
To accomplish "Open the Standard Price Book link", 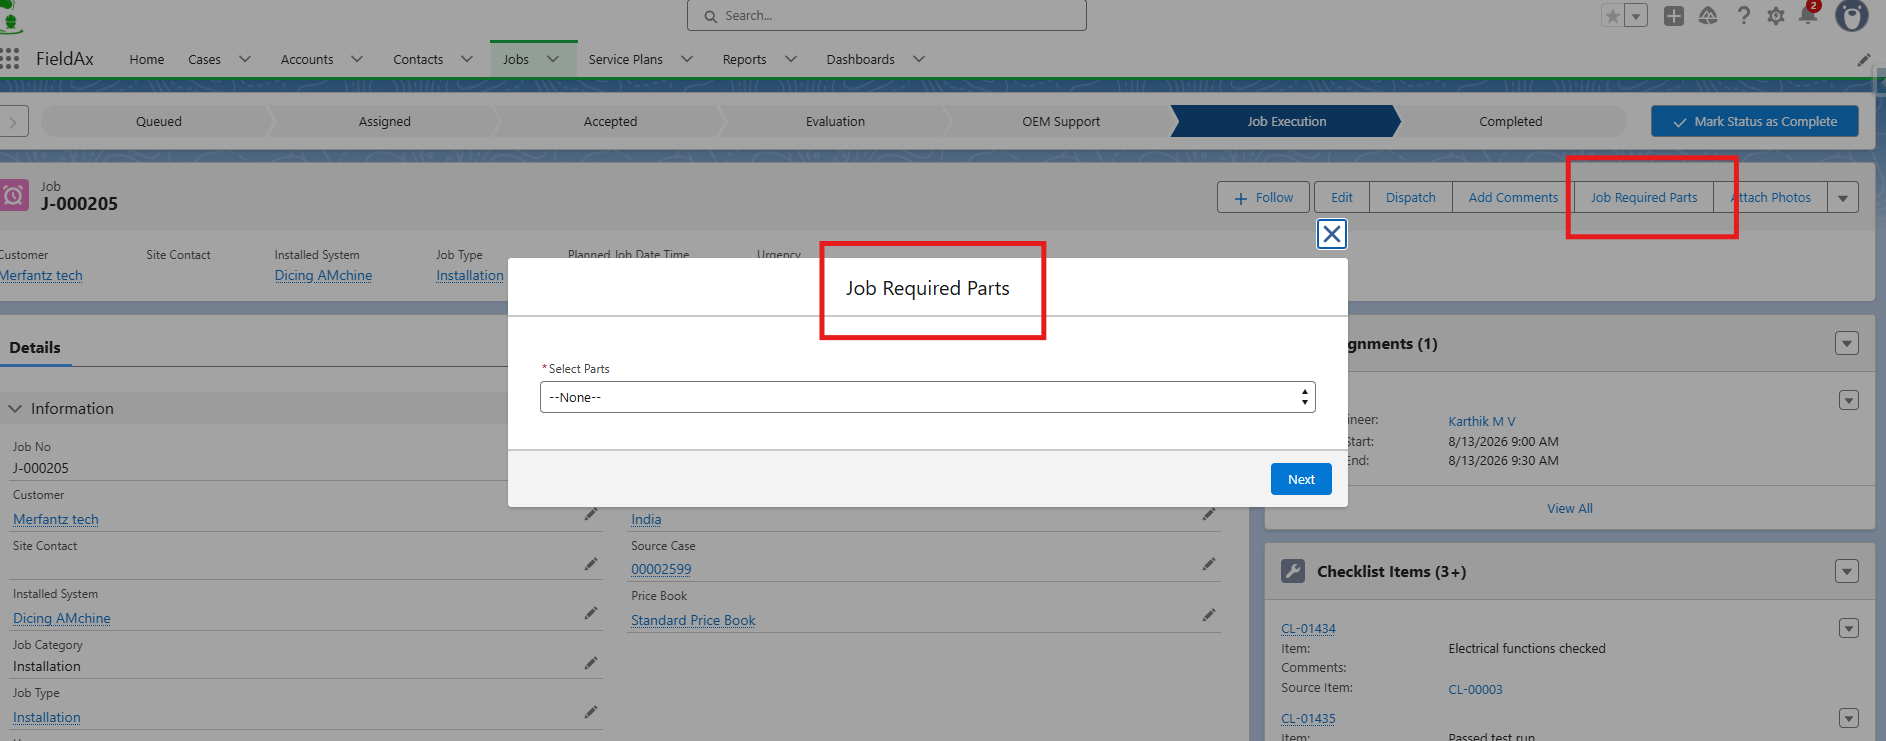I will point(693,620).
